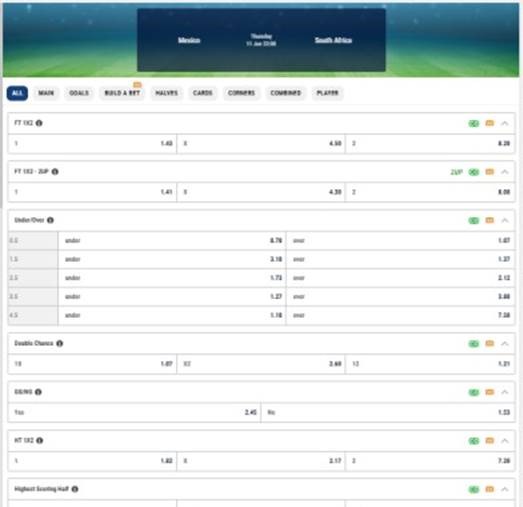Open info icon next to HT 1X2
523x507 pixels.
click(40, 440)
